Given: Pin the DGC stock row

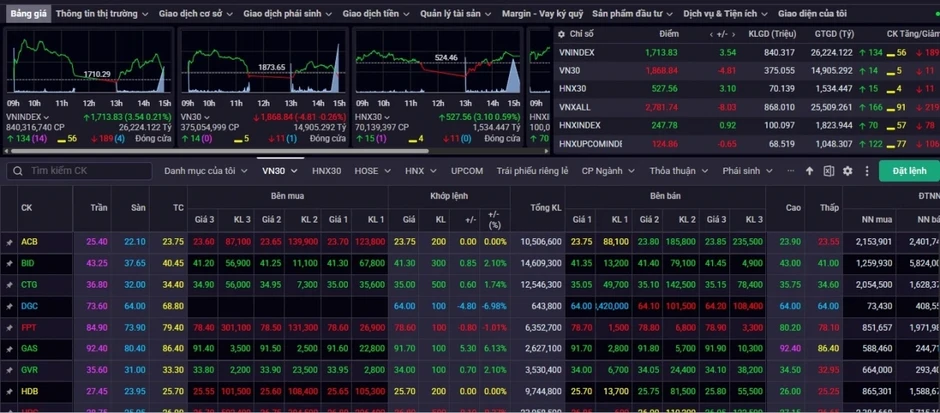Looking at the screenshot, I should coord(9,306).
